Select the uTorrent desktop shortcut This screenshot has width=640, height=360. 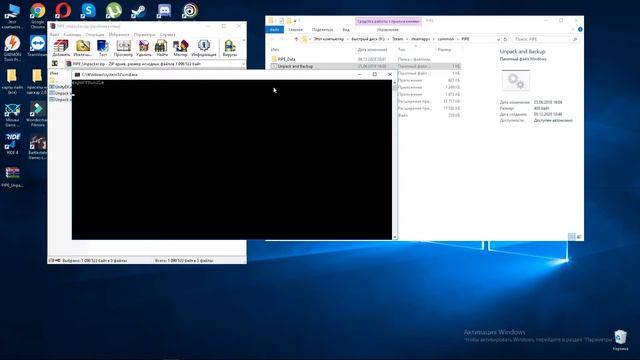[x=113, y=11]
